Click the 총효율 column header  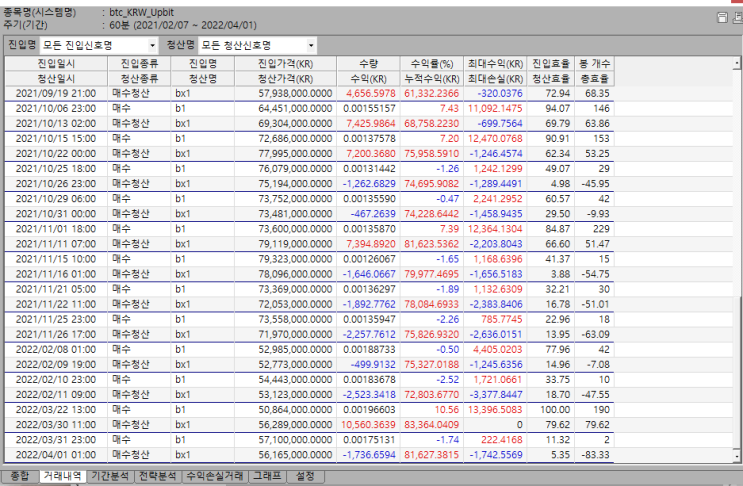(595, 79)
